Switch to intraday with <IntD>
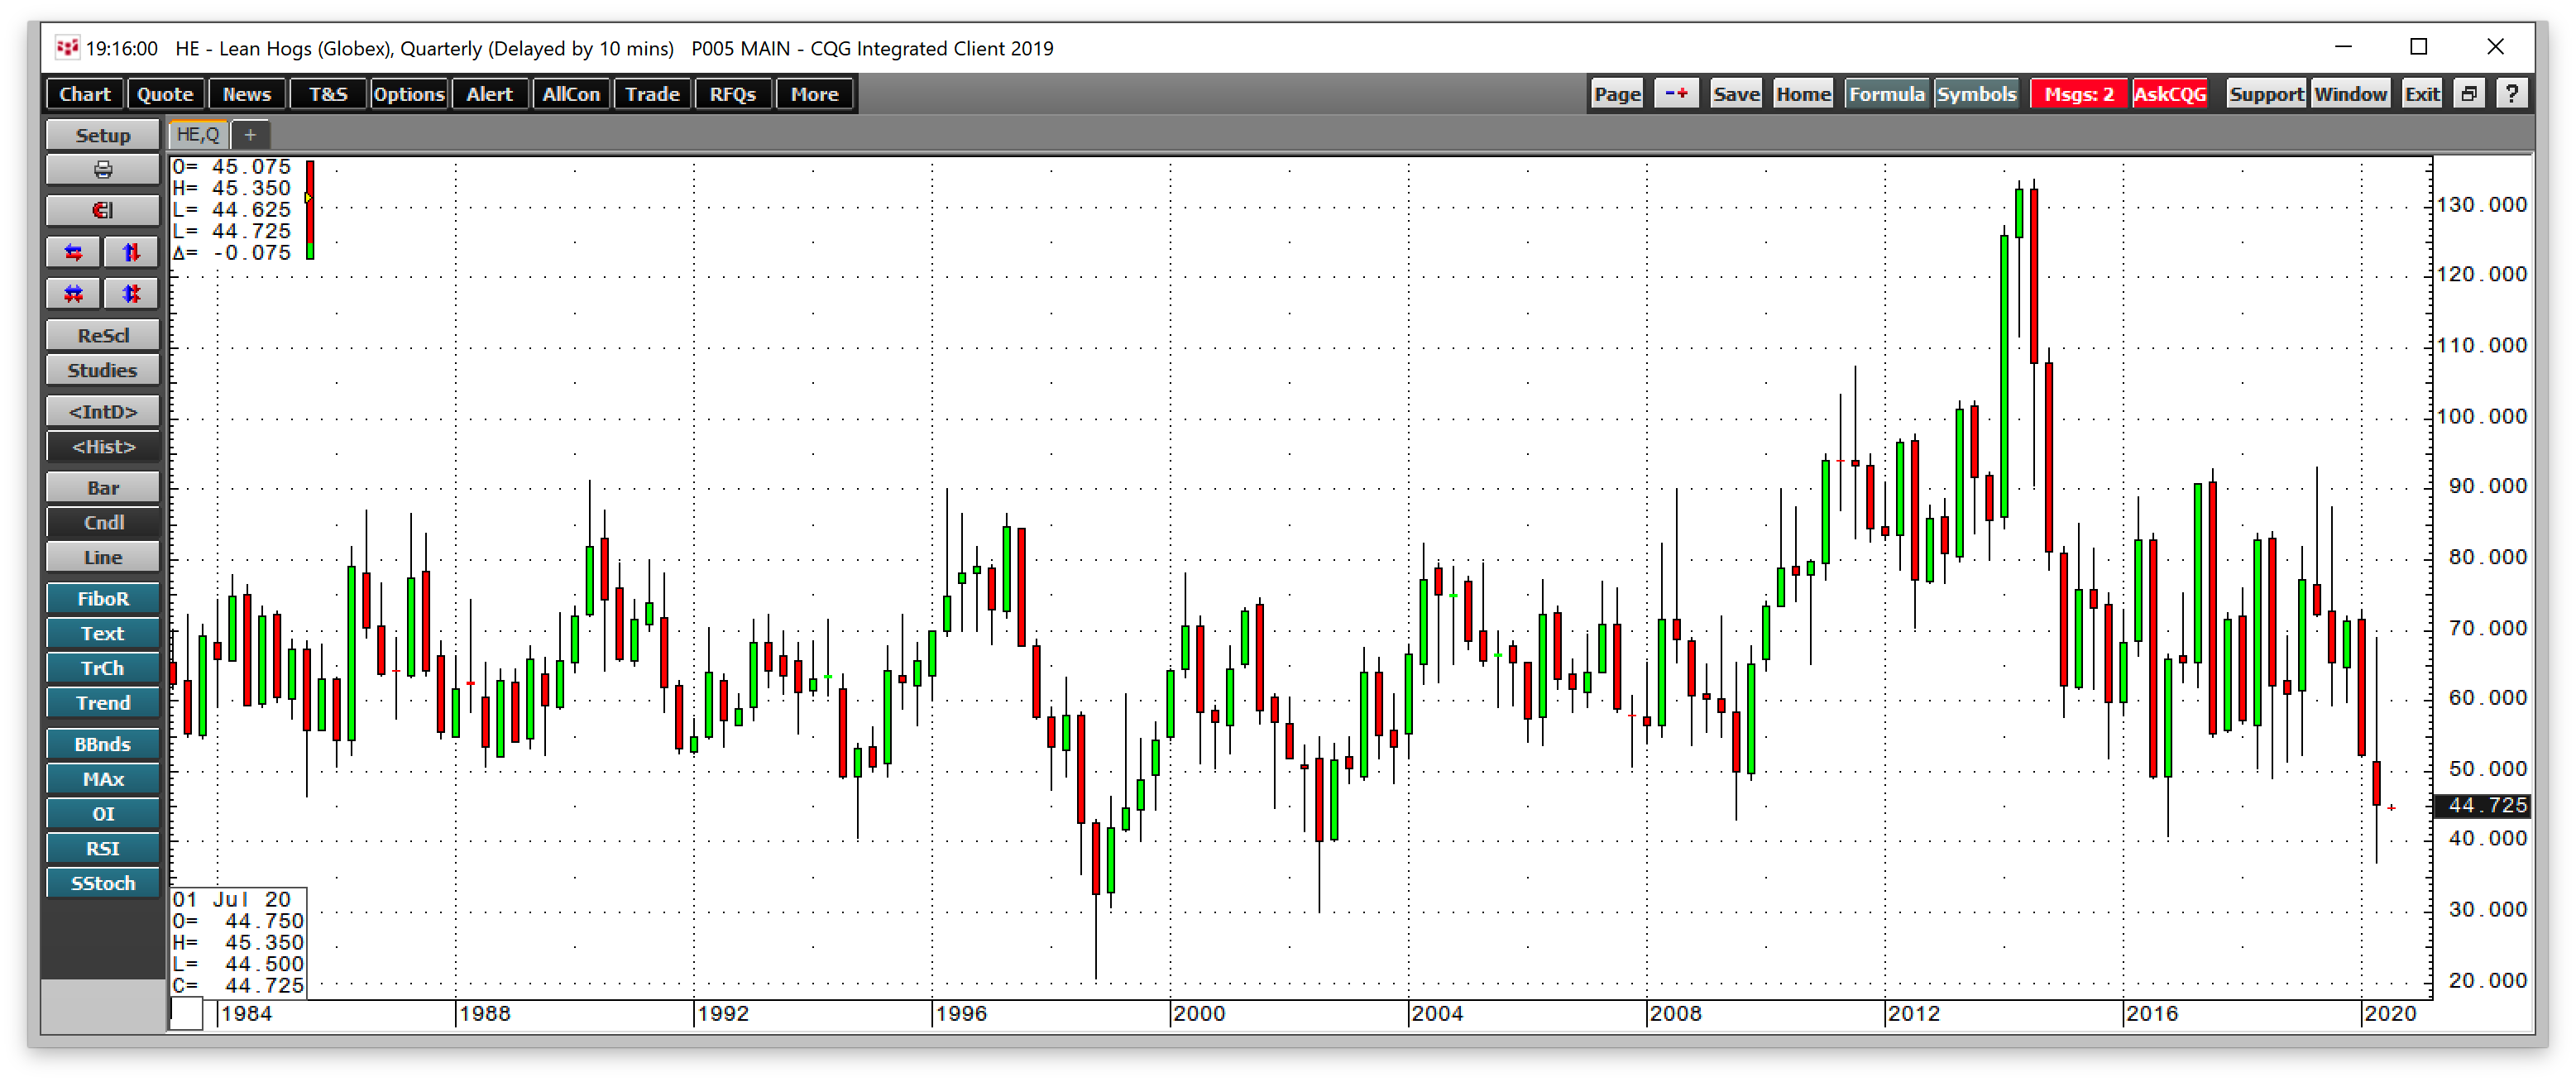The height and width of the screenshot is (1082, 2576). click(102, 411)
